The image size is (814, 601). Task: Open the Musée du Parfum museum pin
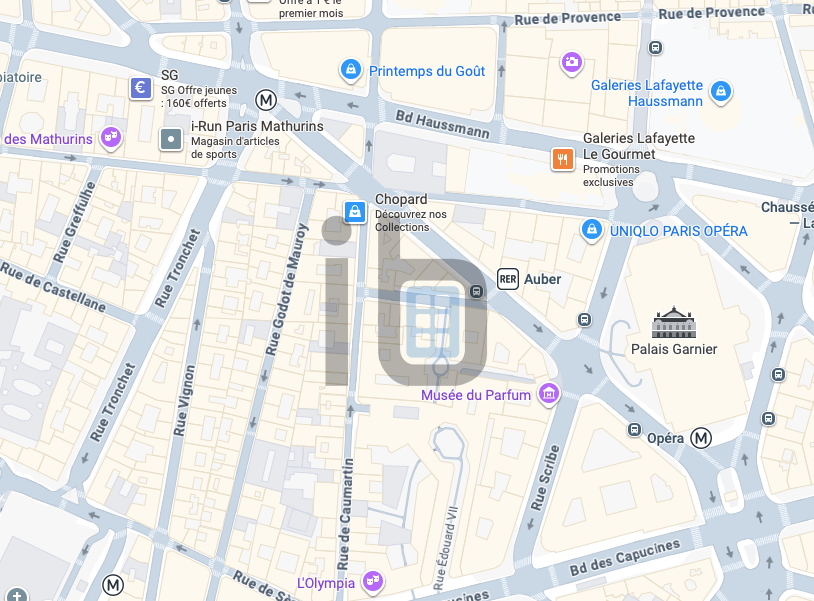point(549,394)
